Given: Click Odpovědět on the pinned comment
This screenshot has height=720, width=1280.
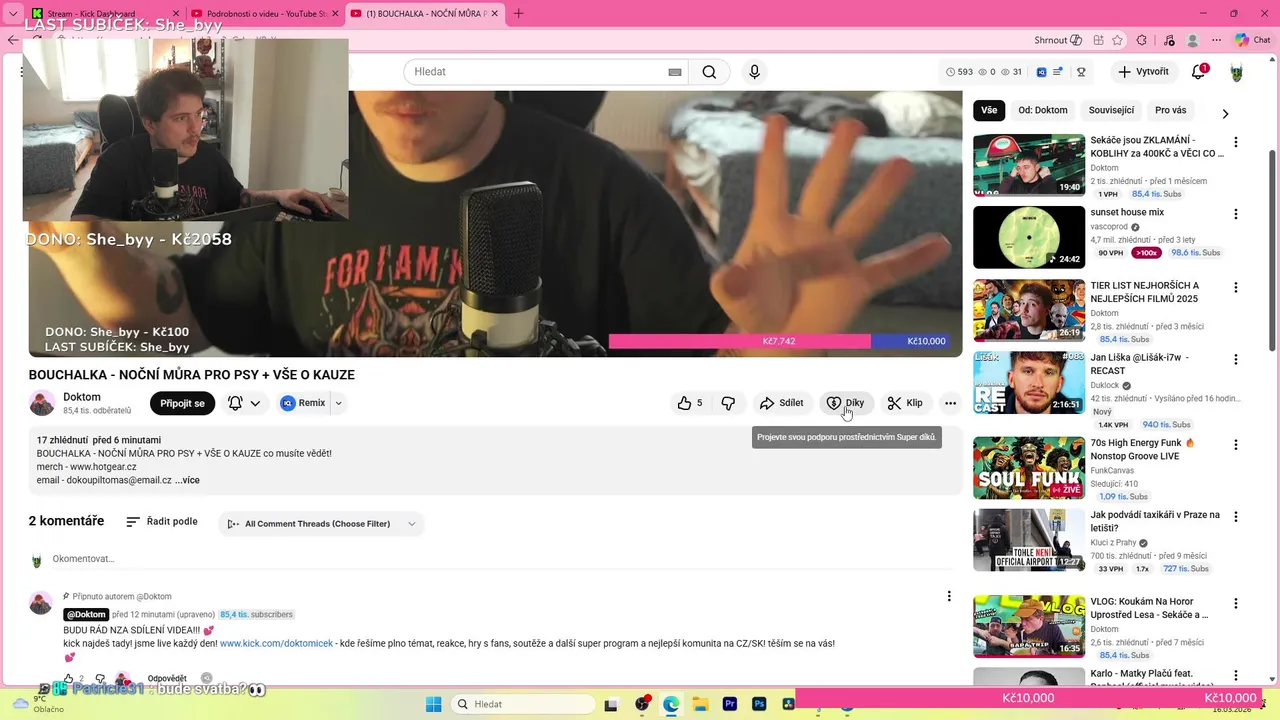Looking at the screenshot, I should click(167, 678).
